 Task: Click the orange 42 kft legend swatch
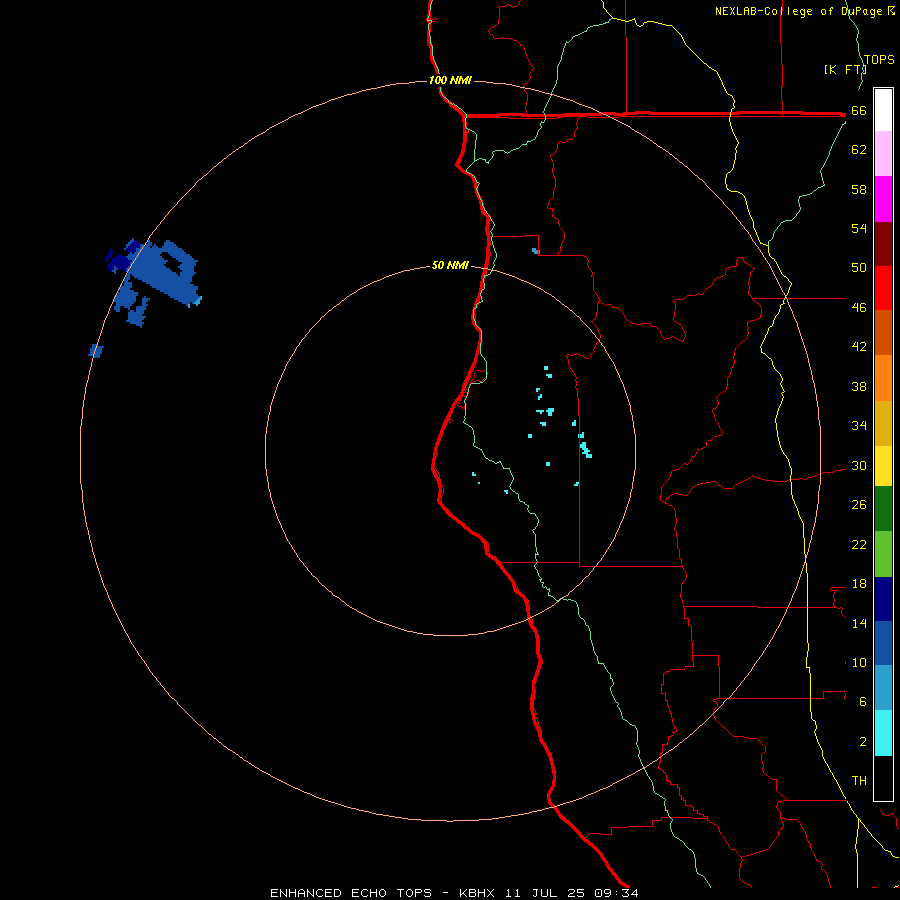(x=883, y=378)
